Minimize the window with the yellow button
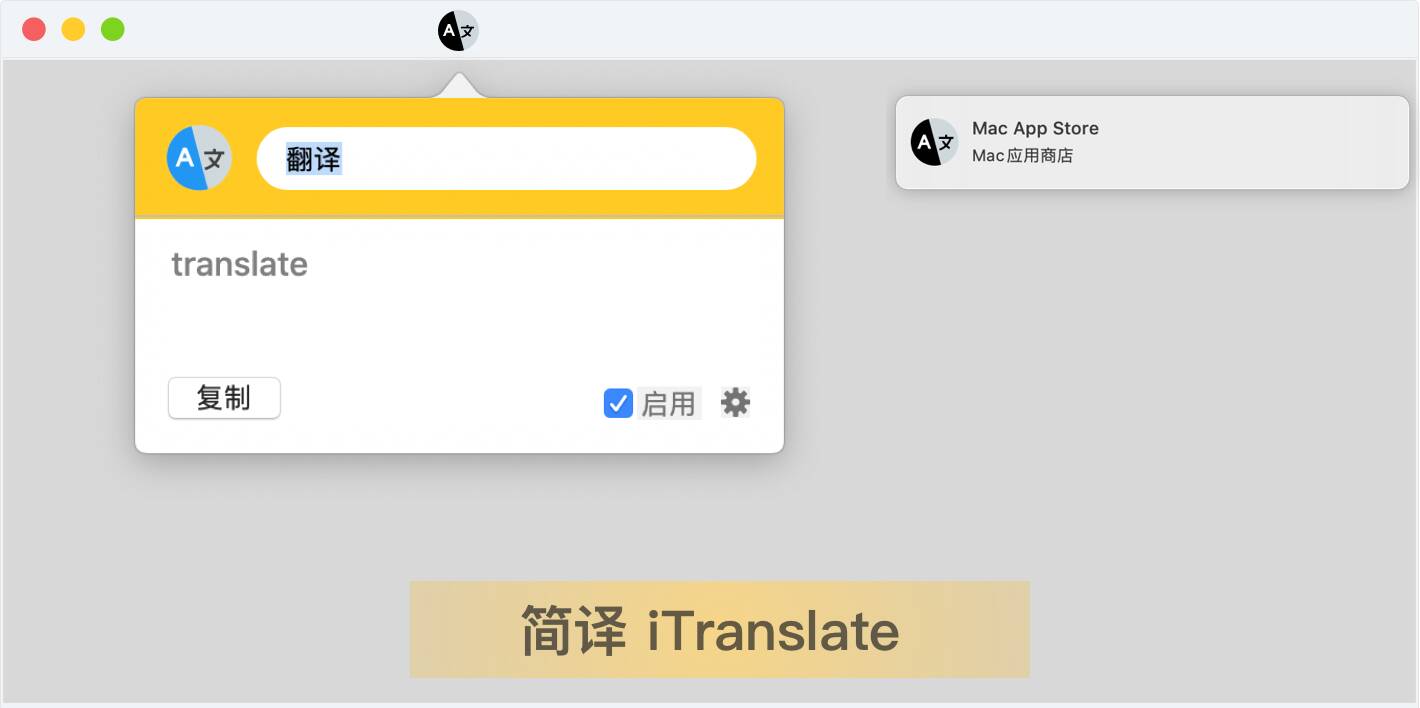 coord(73,30)
